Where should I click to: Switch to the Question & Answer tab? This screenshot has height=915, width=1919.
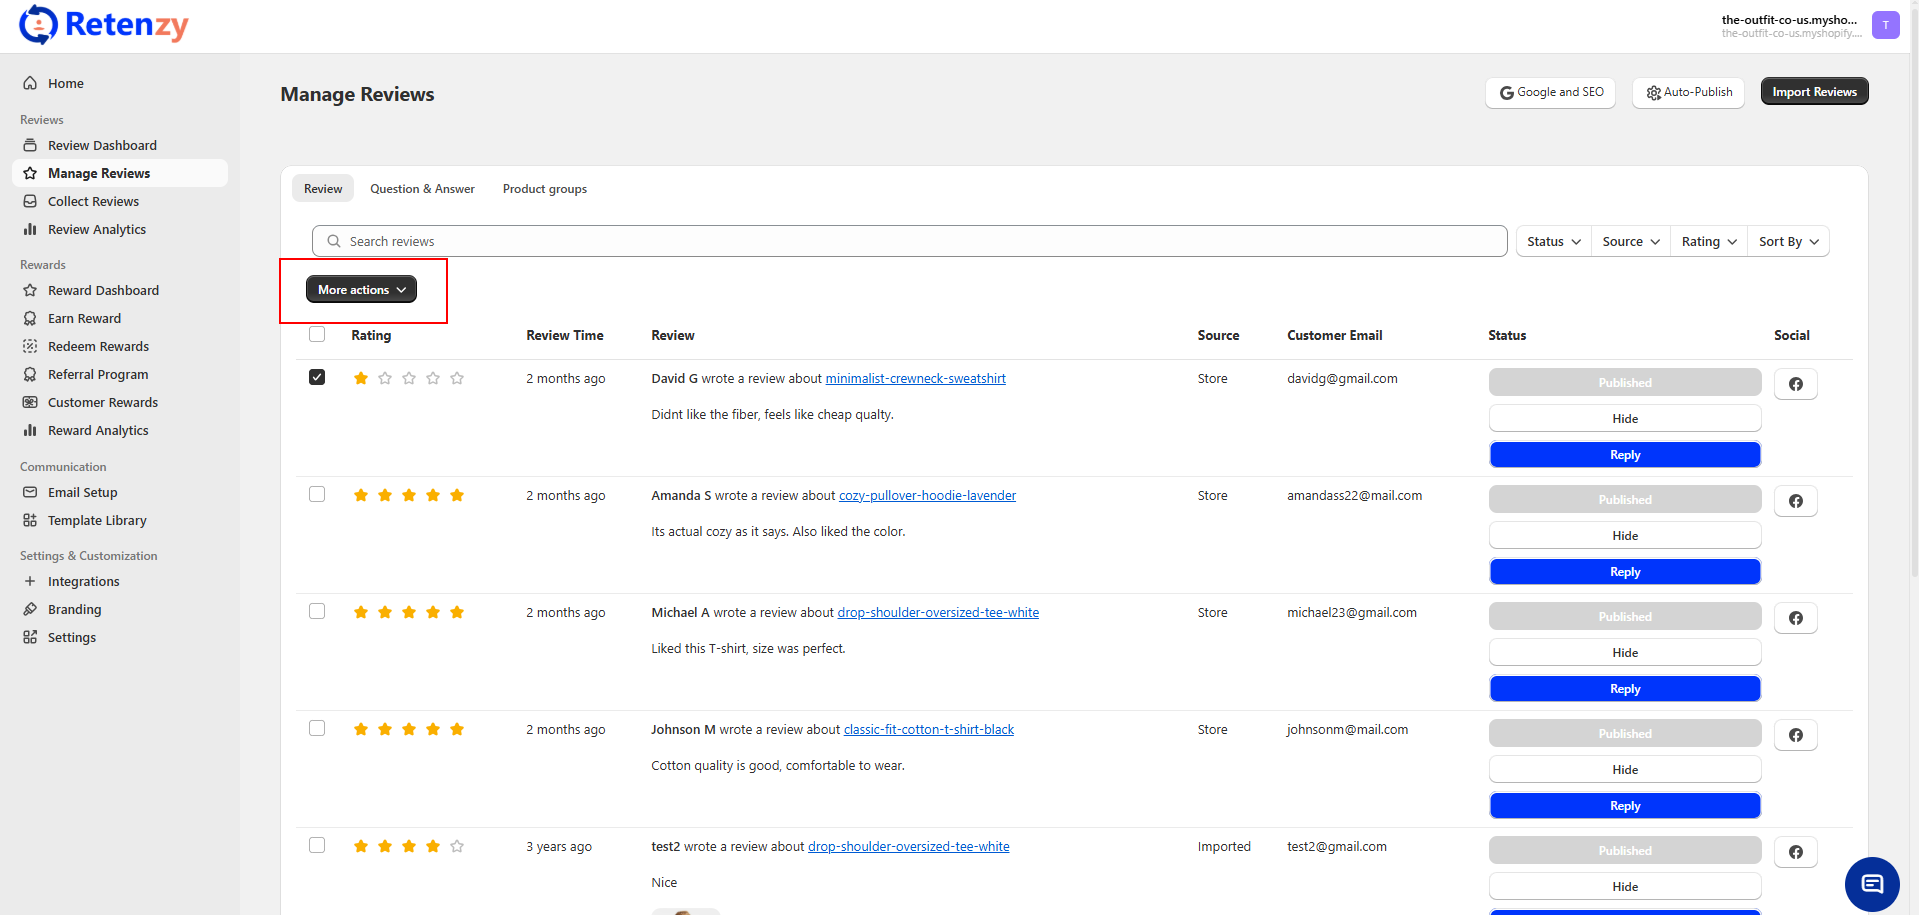[422, 189]
